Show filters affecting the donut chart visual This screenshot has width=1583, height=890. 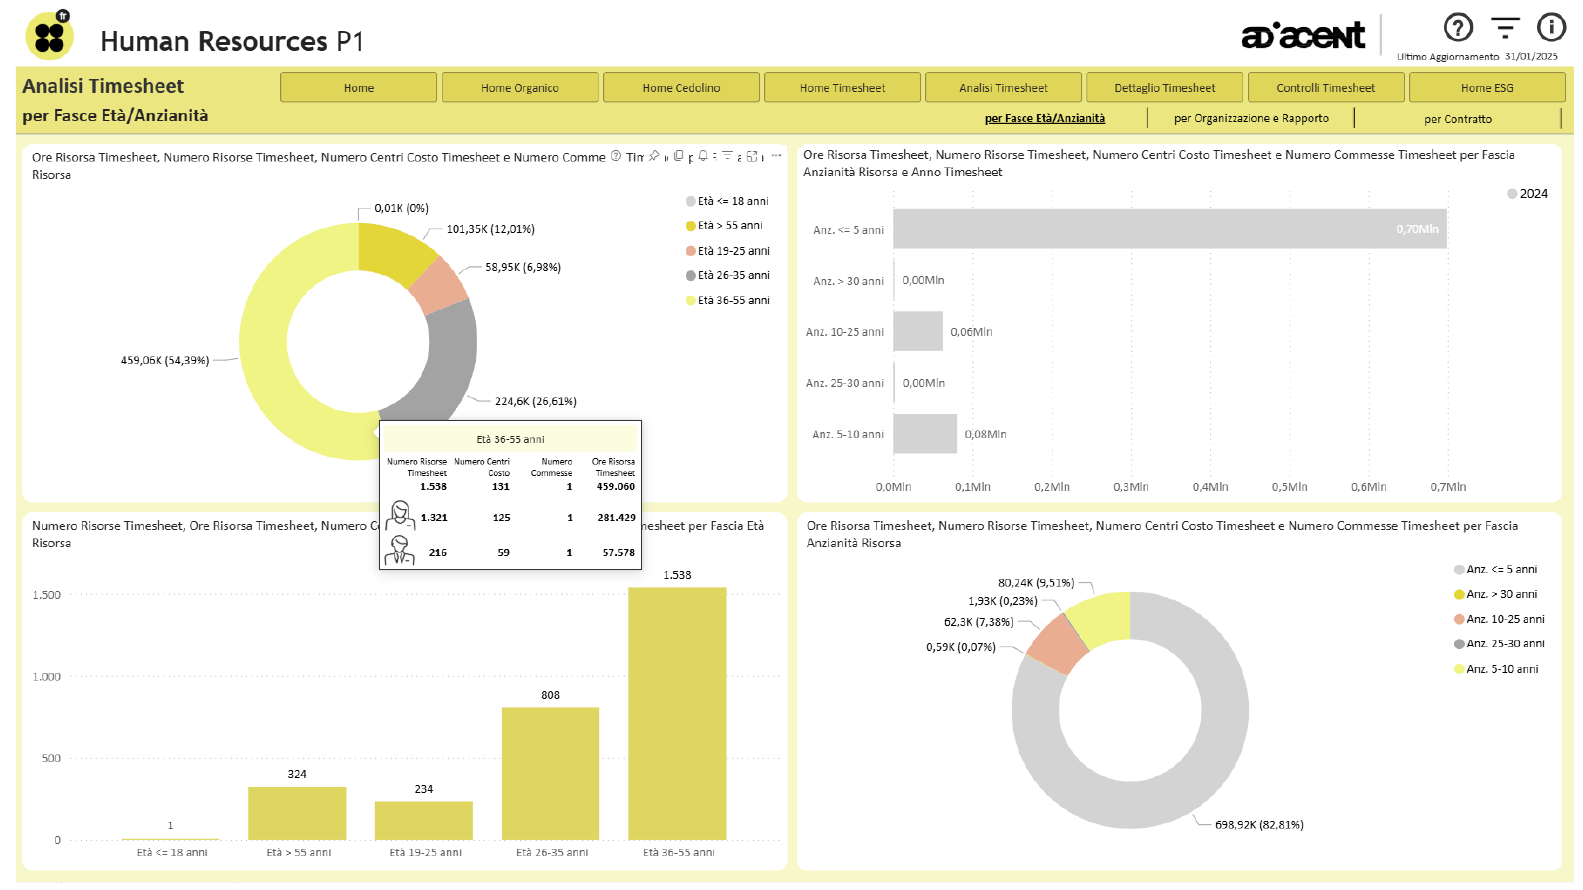728,156
